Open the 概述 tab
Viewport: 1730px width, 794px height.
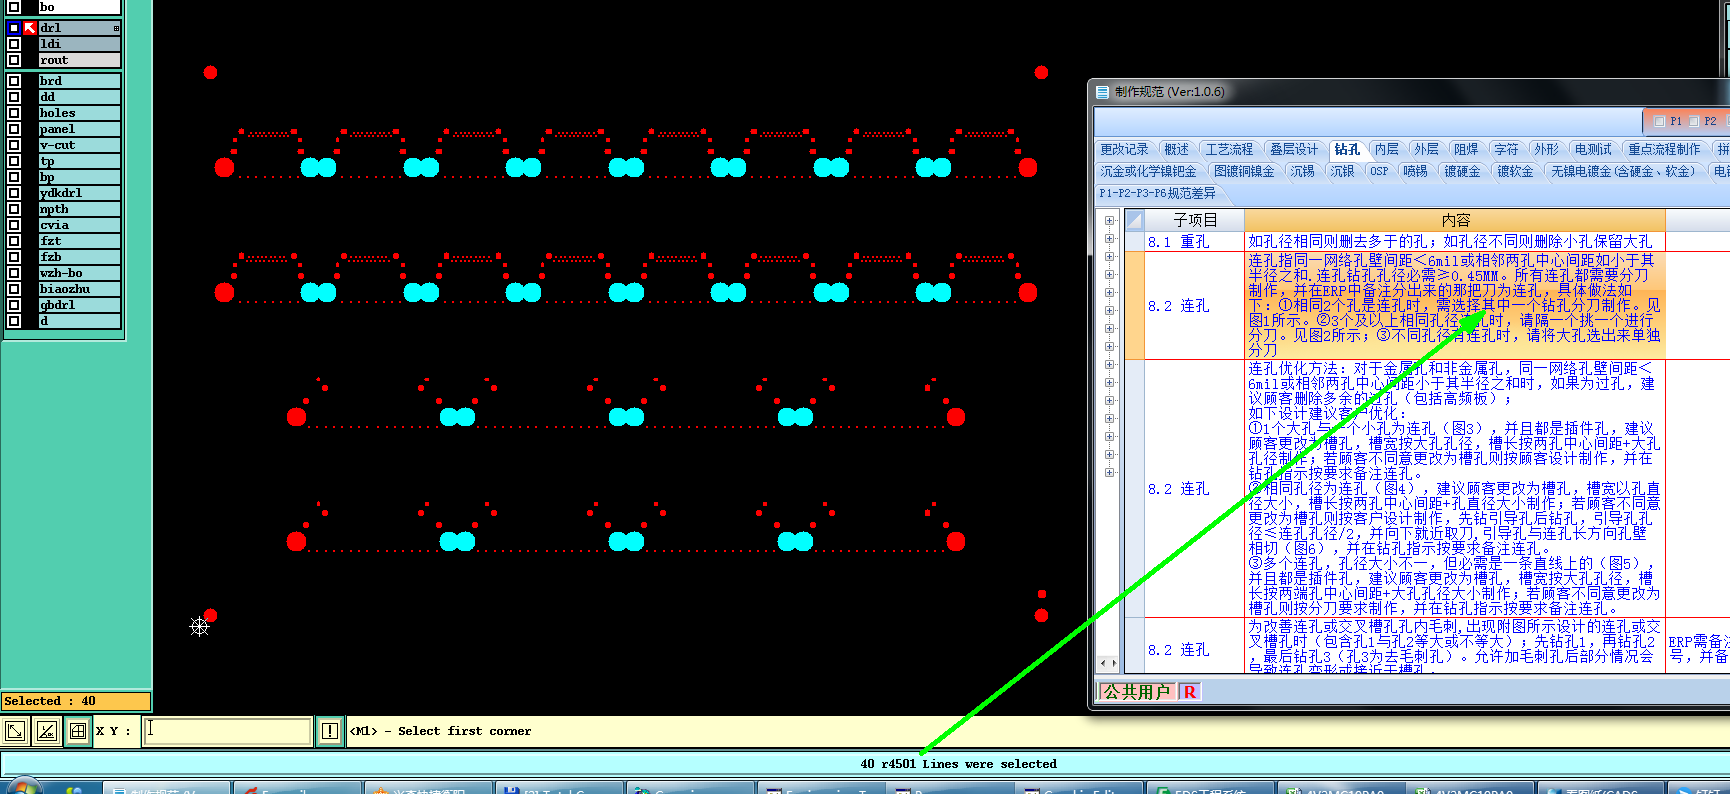[x=1177, y=149]
